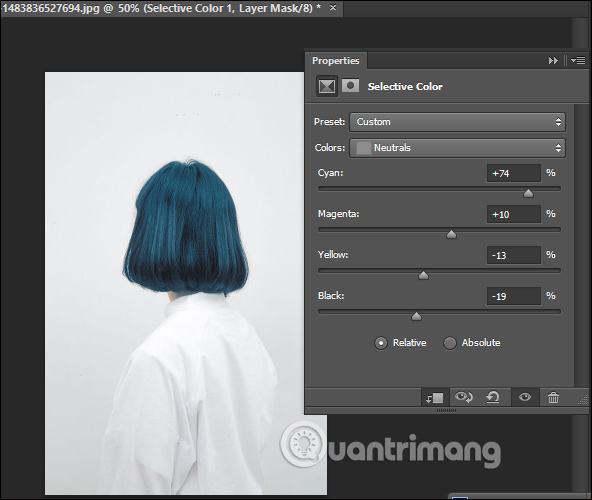
Task: Click the Magenta value field showing +10
Action: pyautogui.click(x=513, y=215)
